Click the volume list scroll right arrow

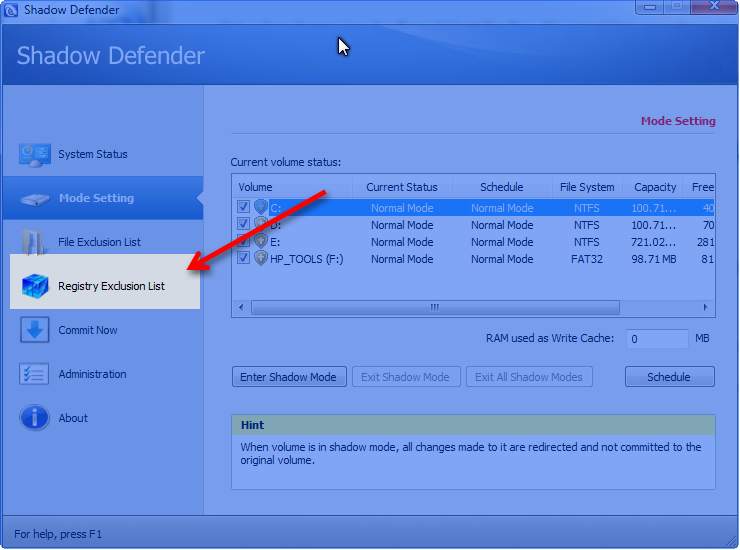[x=705, y=307]
